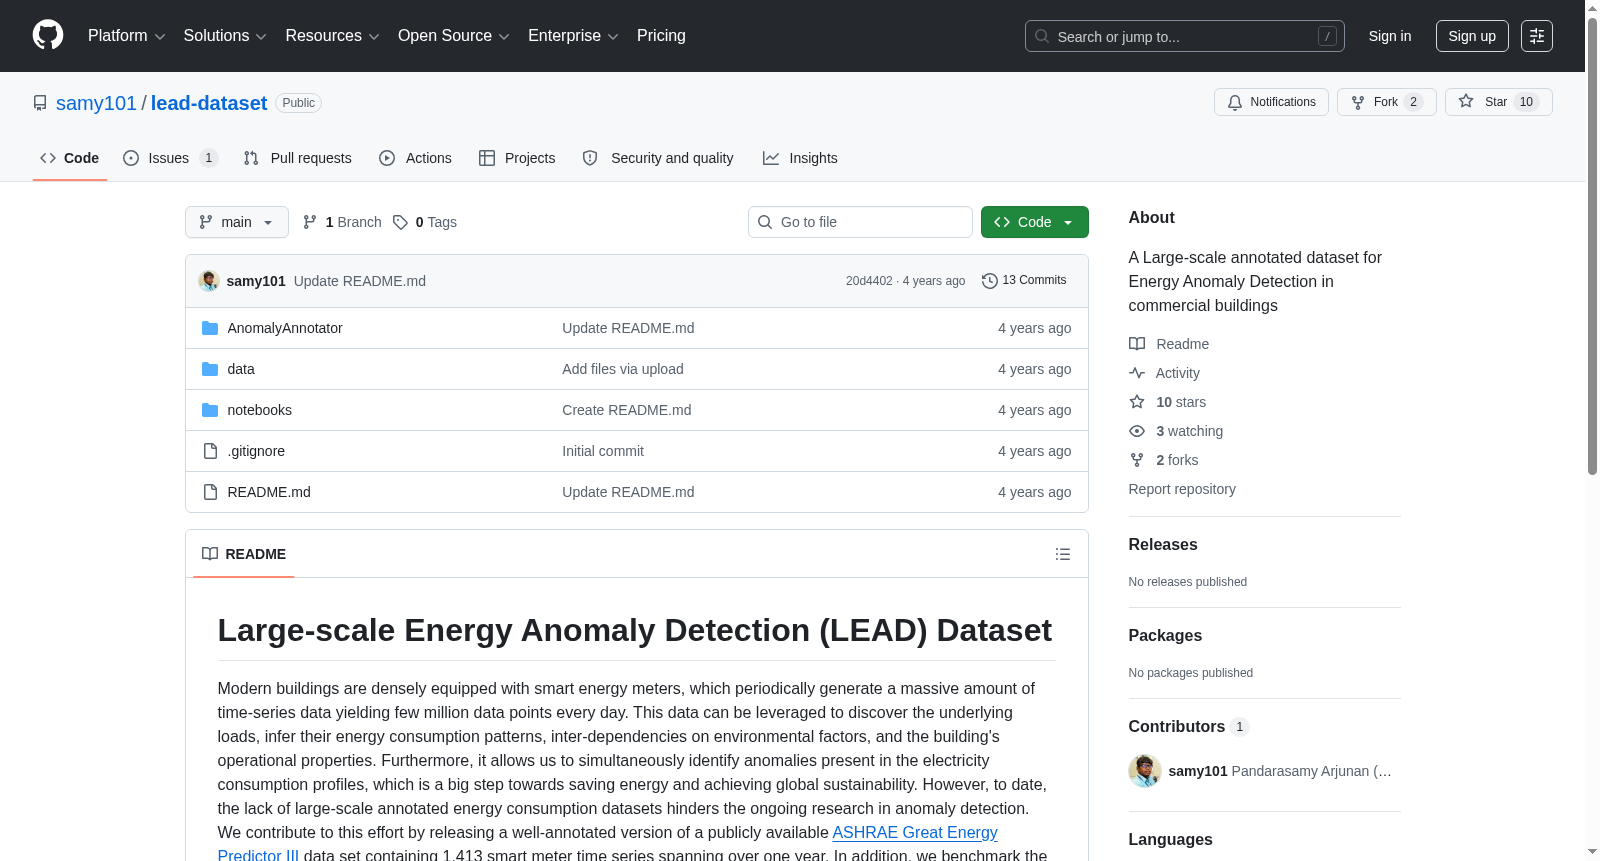1600x861 pixels.
Task: Open the ASHRAE Great Energy link
Action: tap(915, 832)
